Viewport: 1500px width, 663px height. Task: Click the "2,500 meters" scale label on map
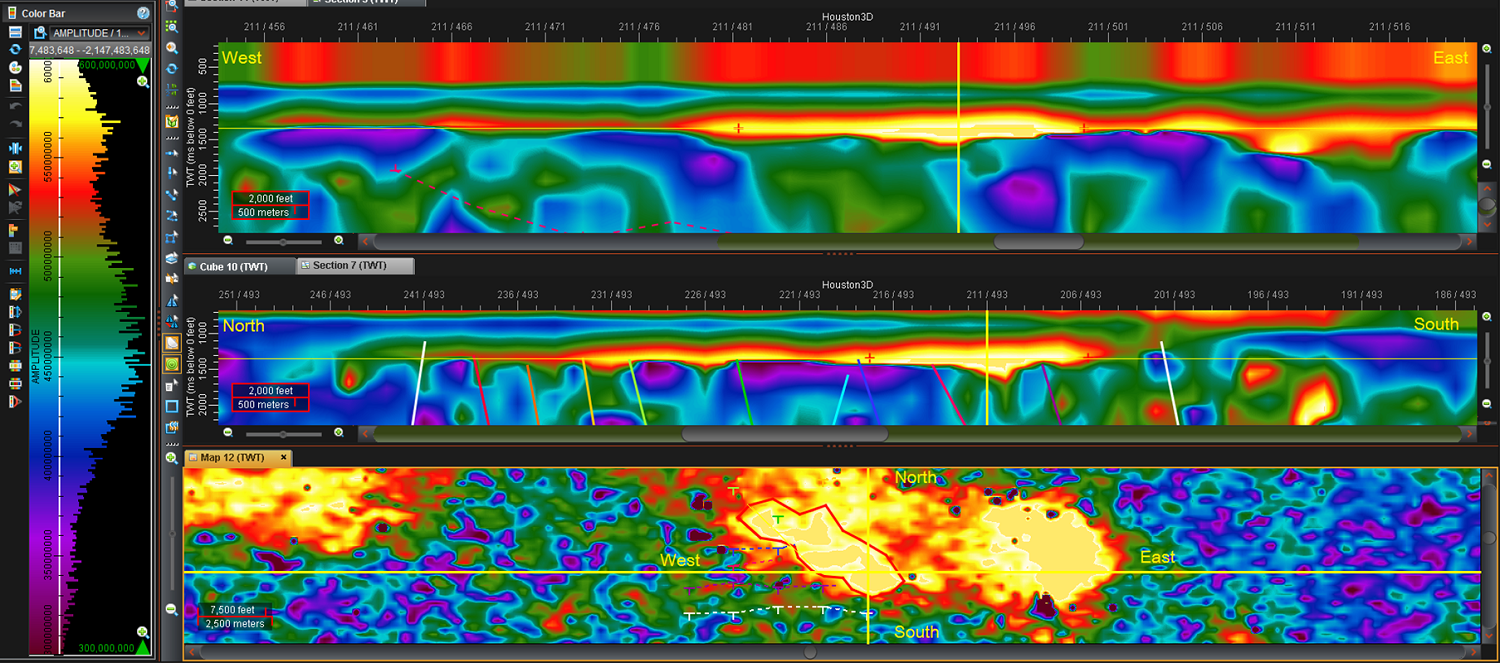(235, 624)
